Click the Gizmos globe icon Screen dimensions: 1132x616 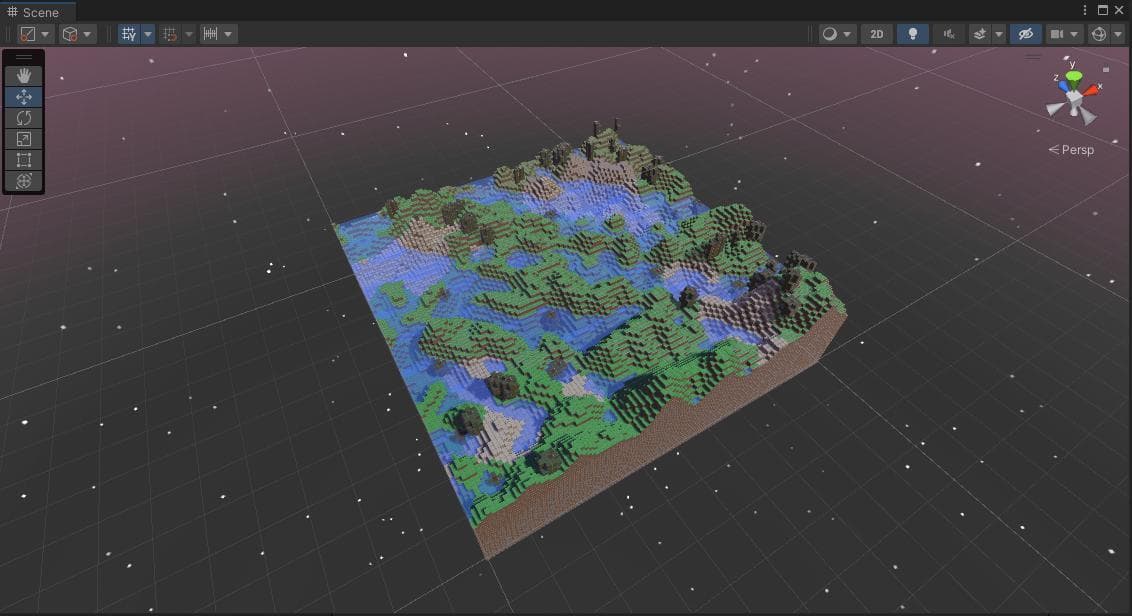[1099, 34]
